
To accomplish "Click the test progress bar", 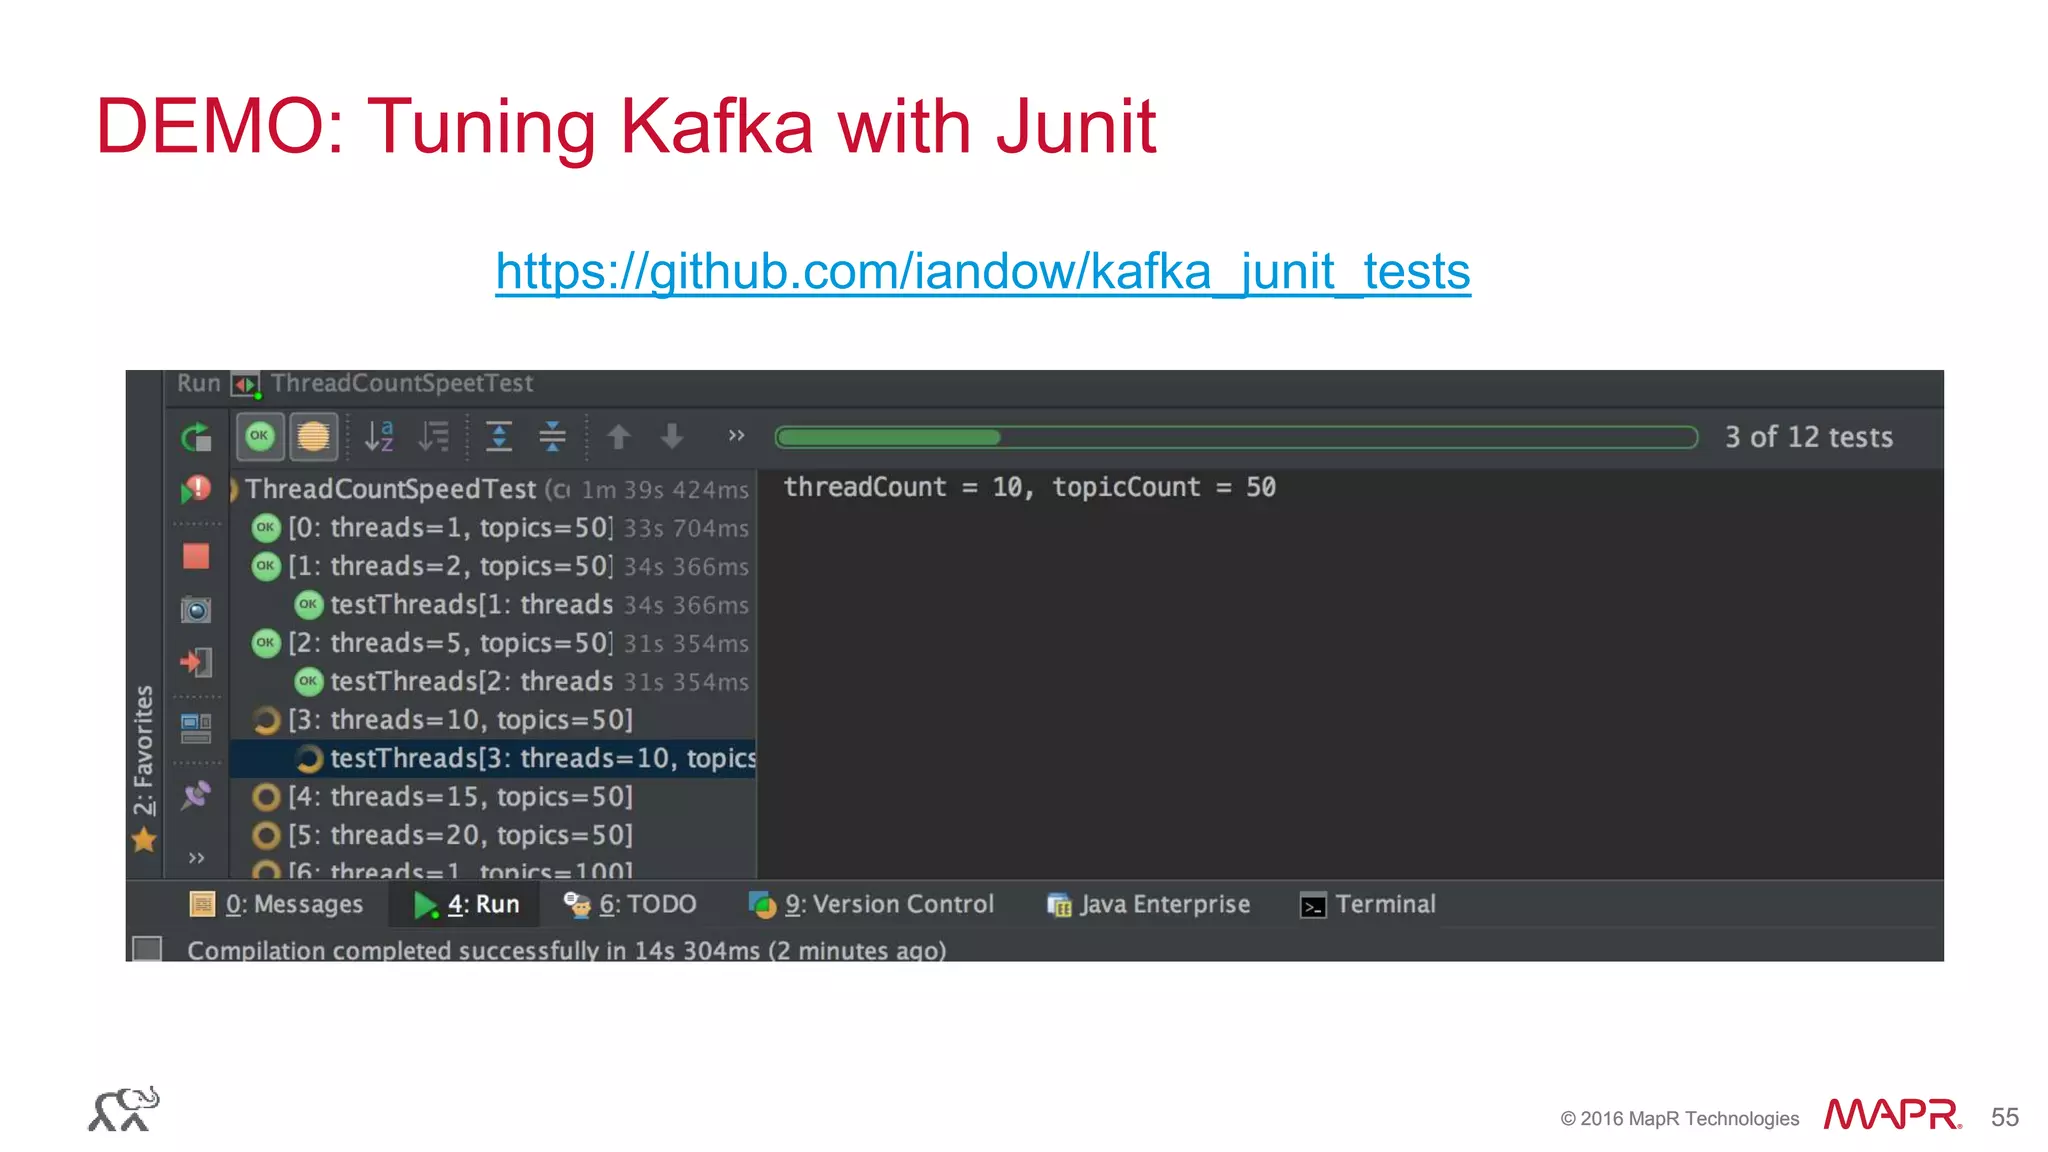I will [x=1237, y=437].
